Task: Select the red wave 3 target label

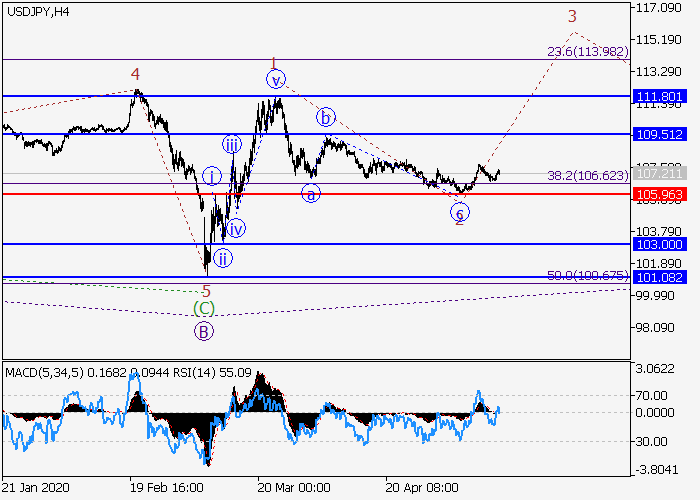Action: coord(572,16)
